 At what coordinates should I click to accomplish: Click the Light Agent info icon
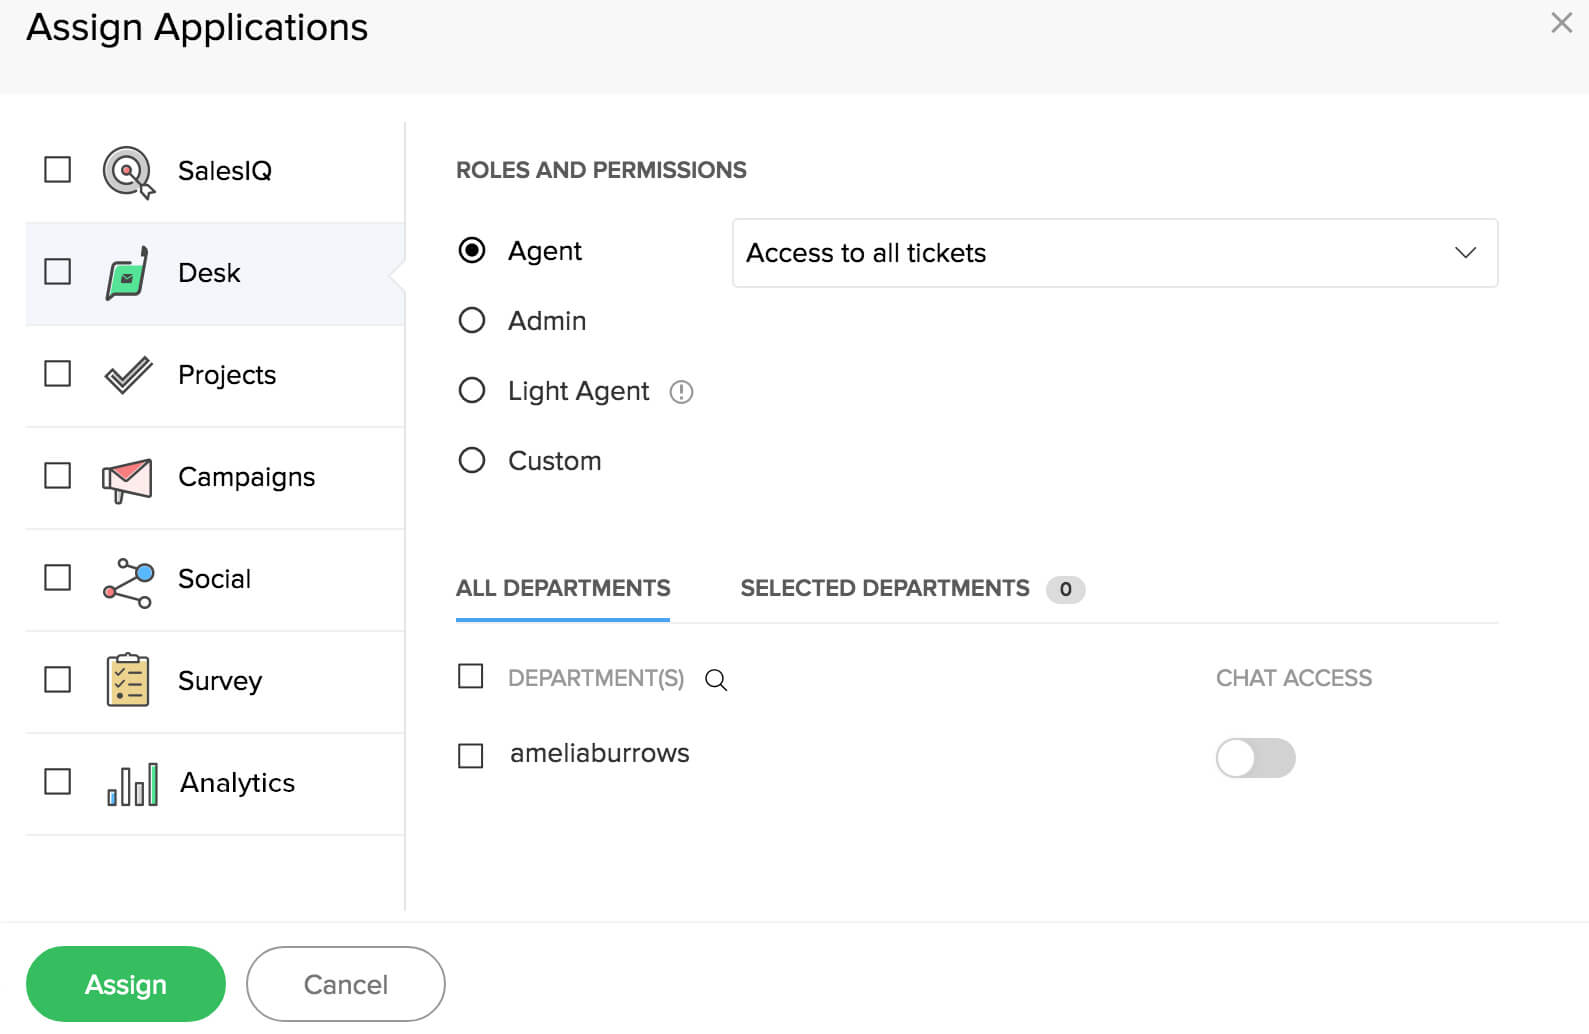pos(681,392)
